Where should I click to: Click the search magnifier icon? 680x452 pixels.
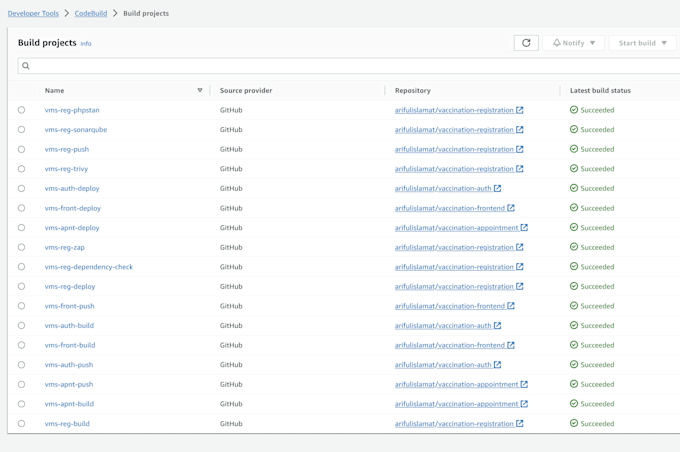26,66
